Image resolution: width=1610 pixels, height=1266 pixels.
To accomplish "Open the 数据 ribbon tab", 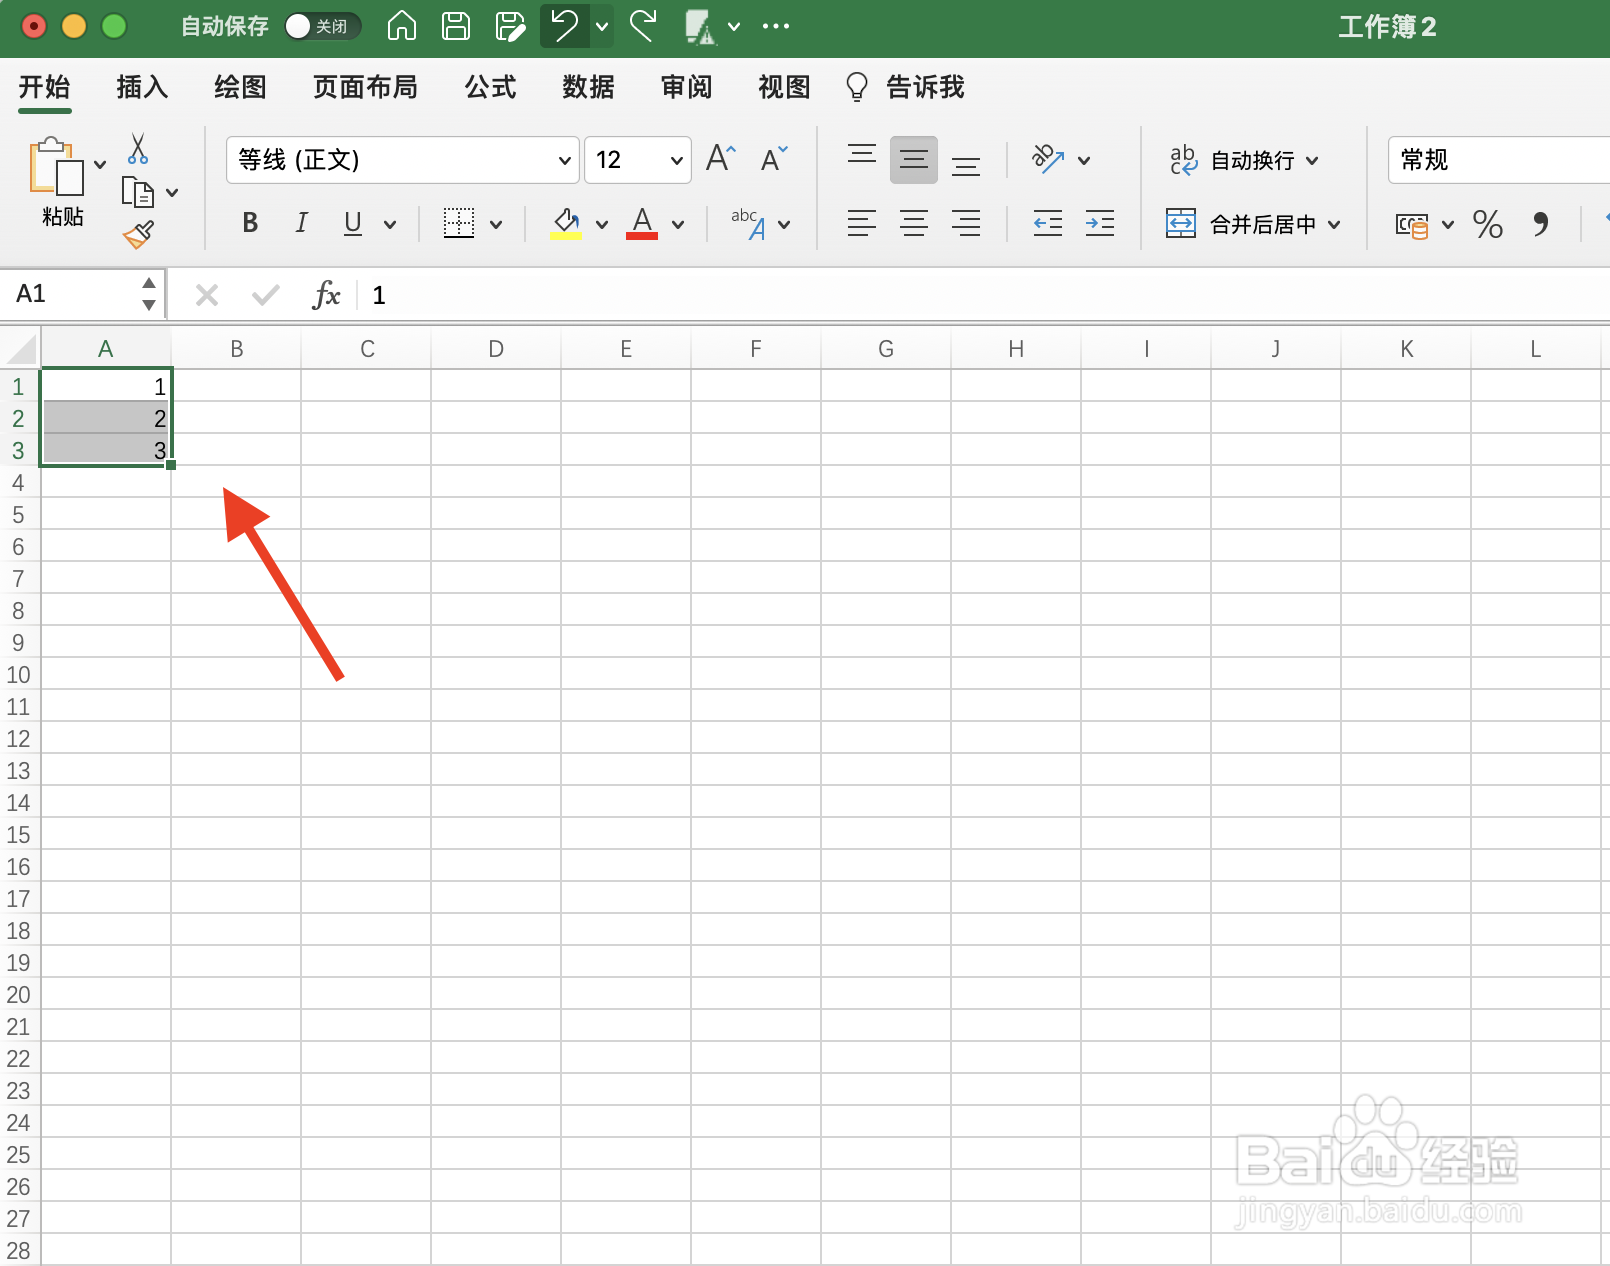I will tap(588, 88).
